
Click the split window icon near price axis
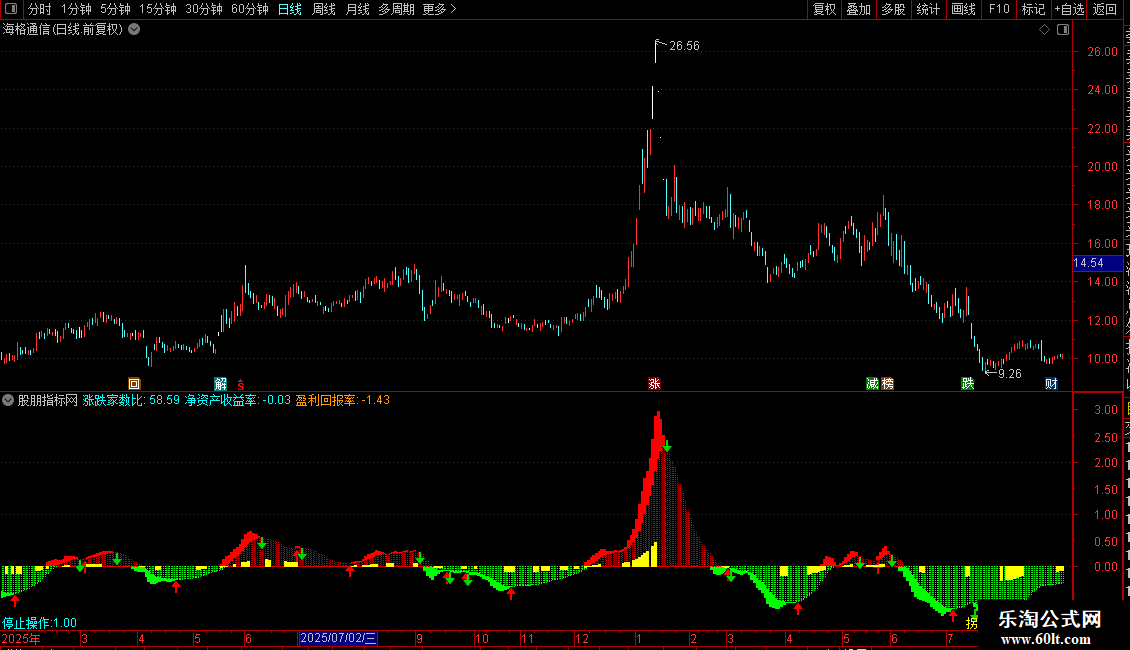(1063, 30)
